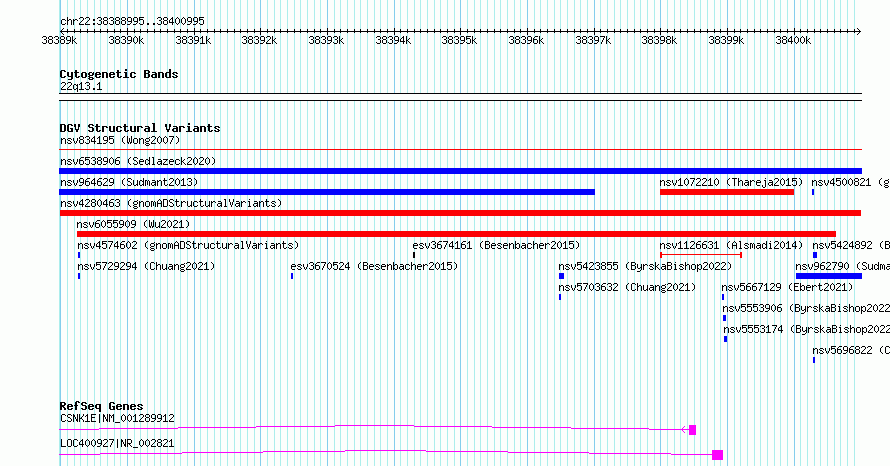Click the 38389k ruler tick label
Viewport: 890px width, 466px height.
pos(59,41)
